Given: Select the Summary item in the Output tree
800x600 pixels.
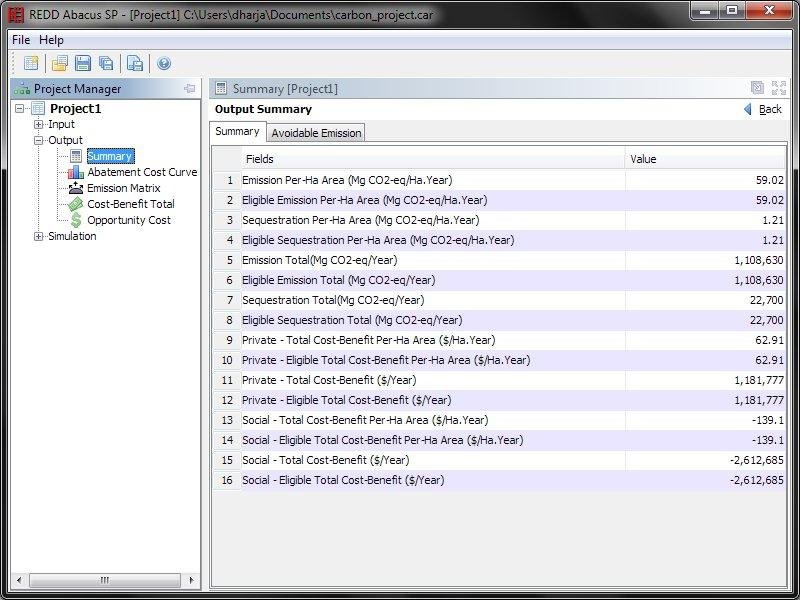Looking at the screenshot, I should 110,156.
